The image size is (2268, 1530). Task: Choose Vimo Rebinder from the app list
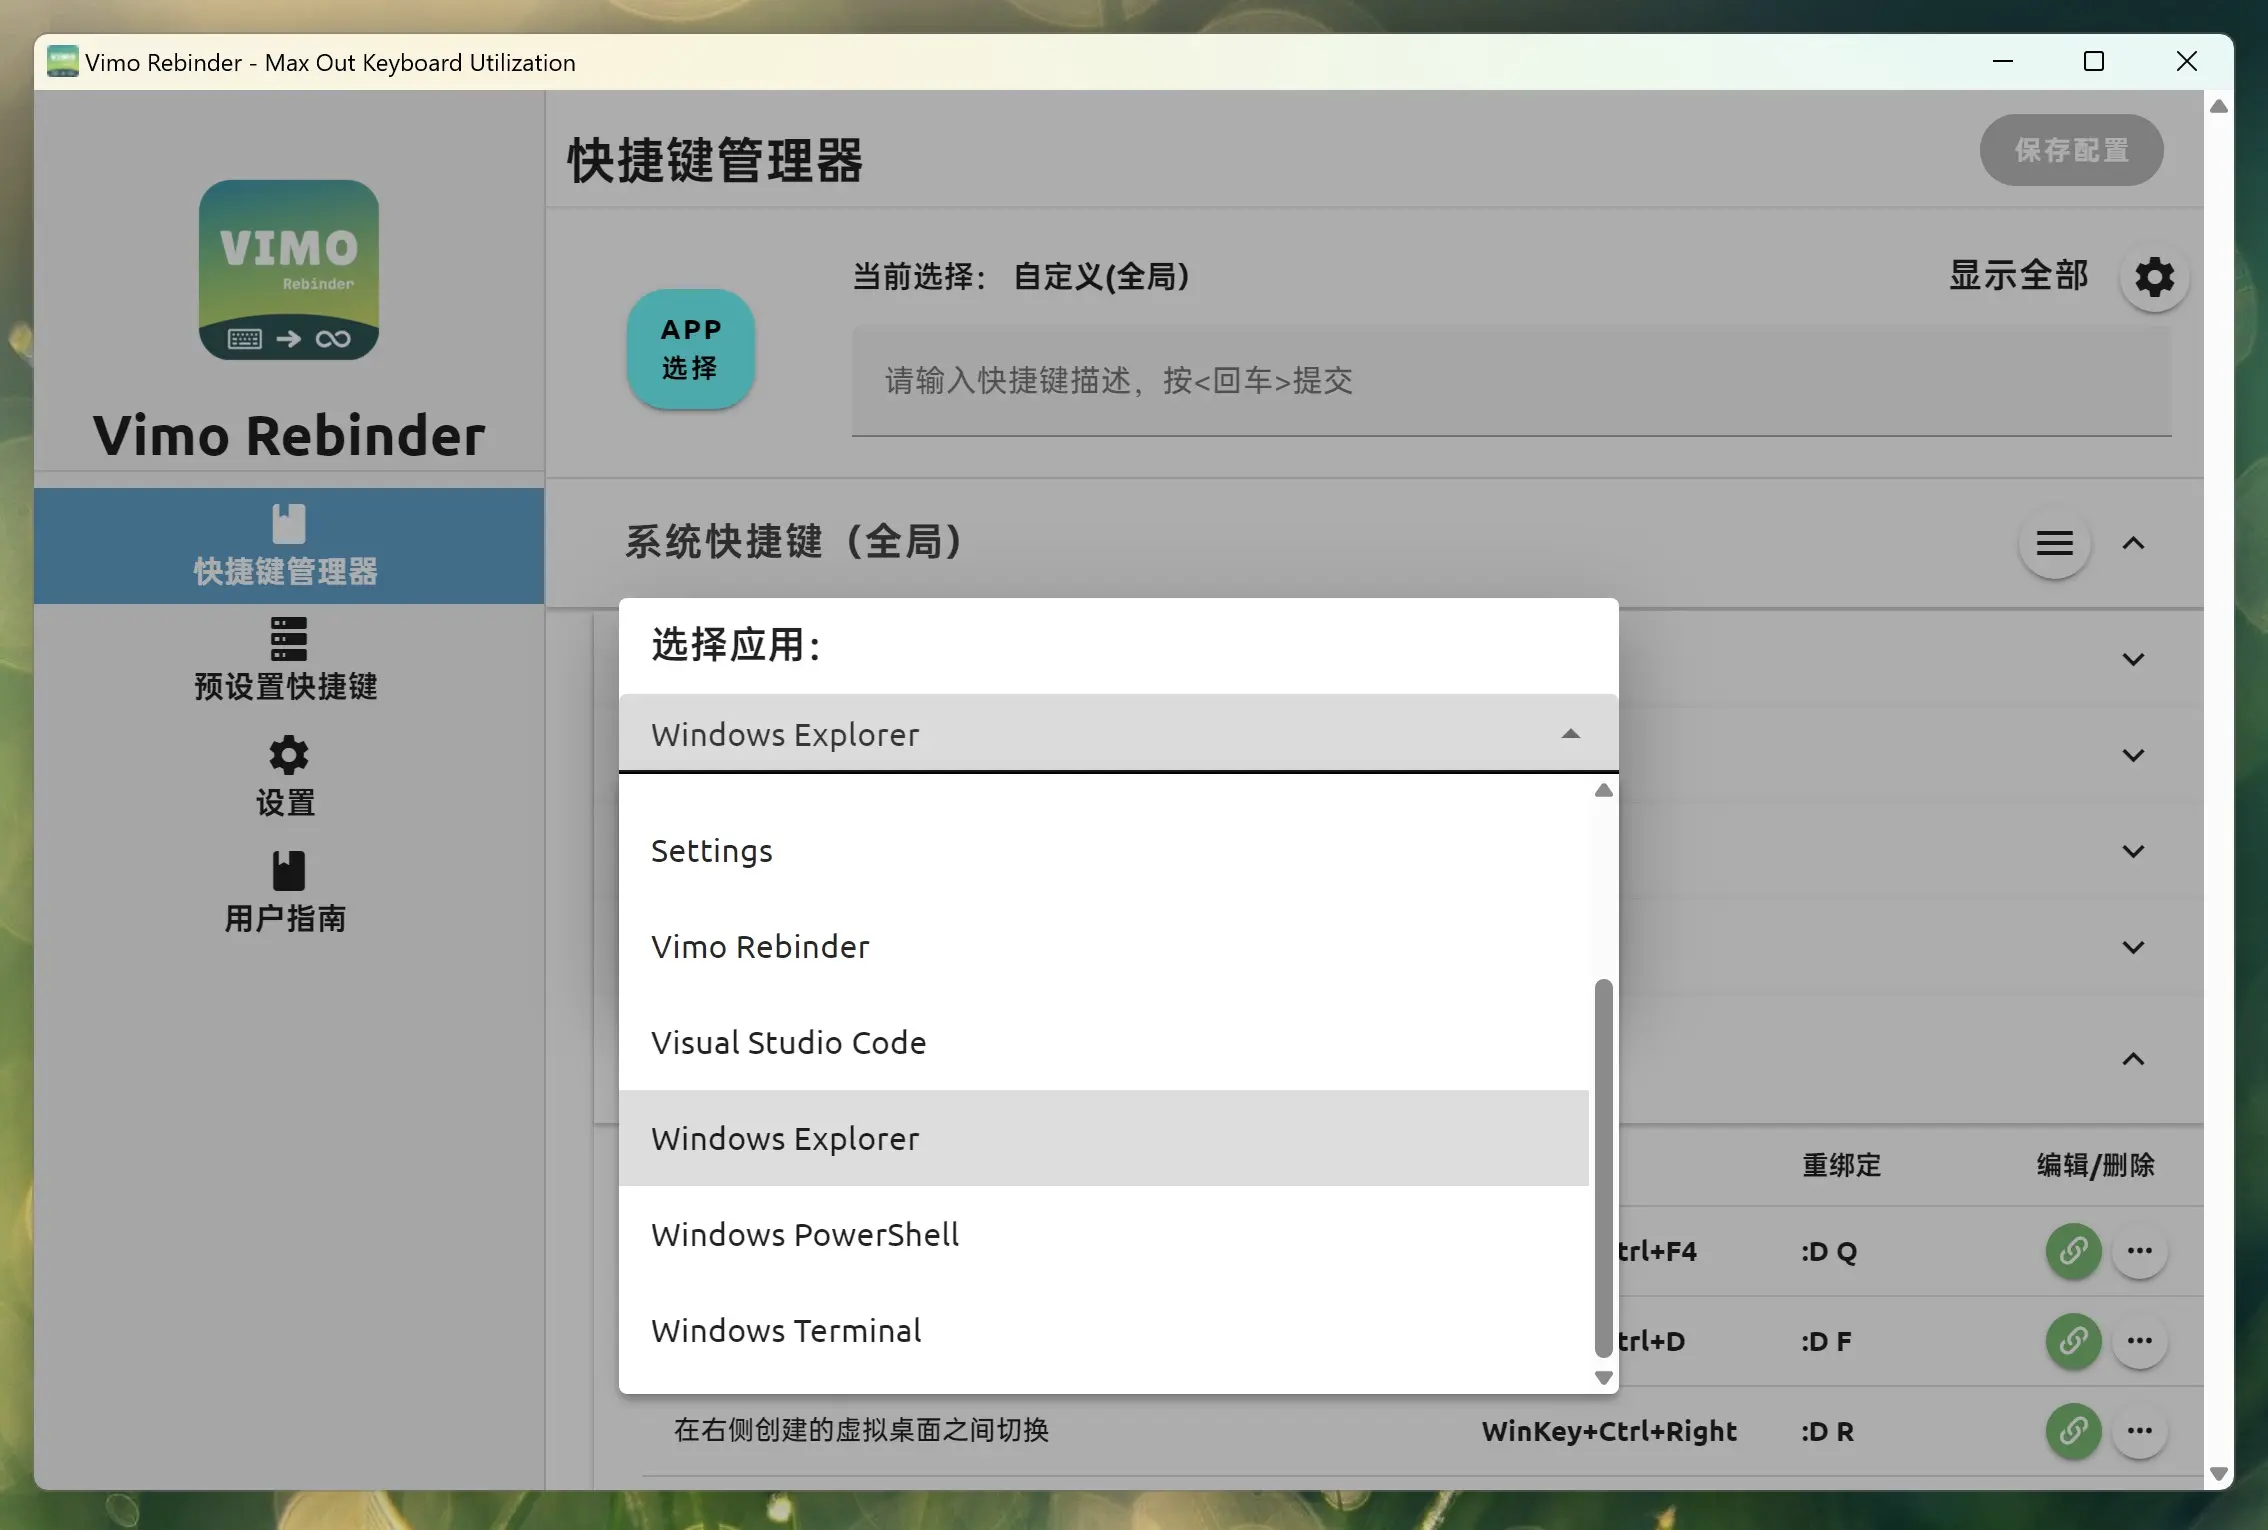click(x=1103, y=947)
